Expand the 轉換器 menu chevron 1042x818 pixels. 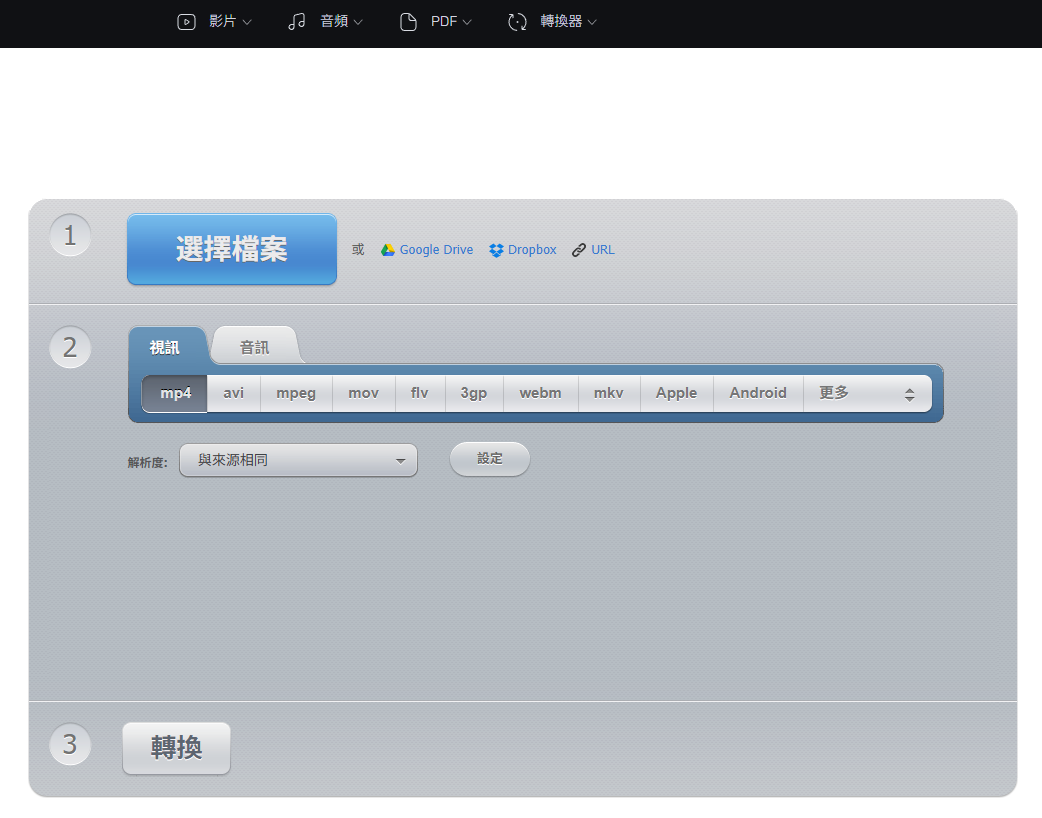coord(591,21)
